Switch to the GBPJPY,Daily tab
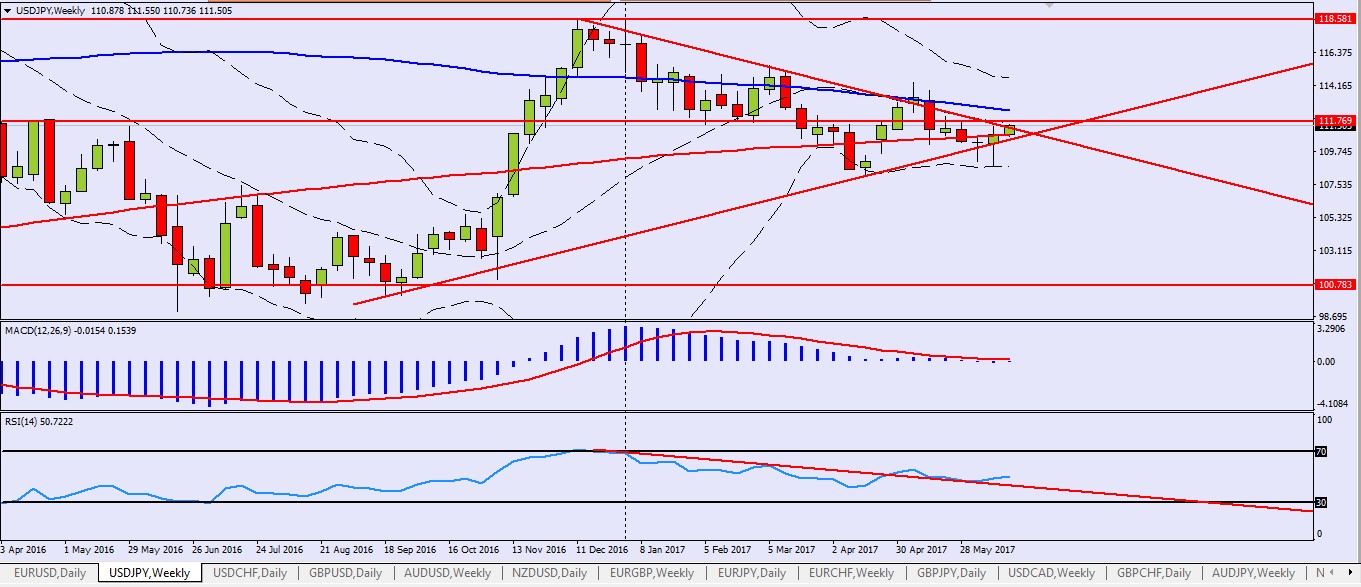1361x587 pixels. click(x=953, y=573)
